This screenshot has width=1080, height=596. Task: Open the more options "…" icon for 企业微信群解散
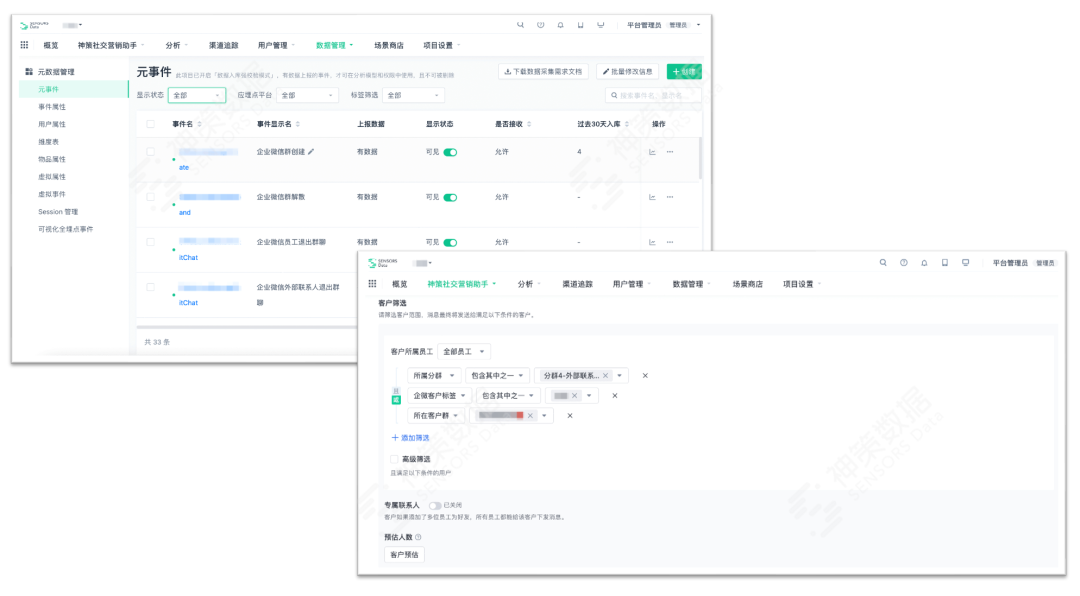tap(670, 196)
